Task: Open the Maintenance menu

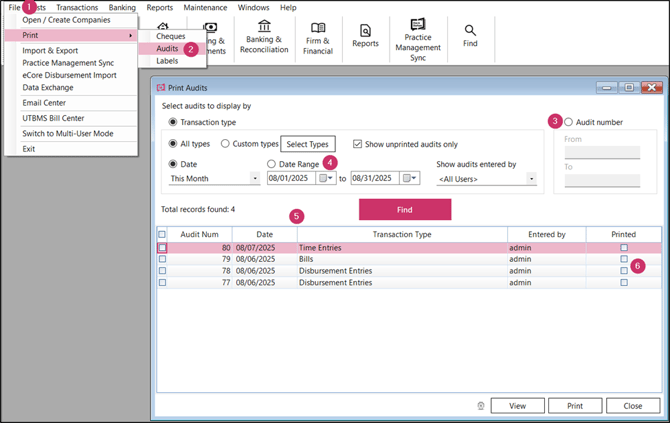Action: 205,7
